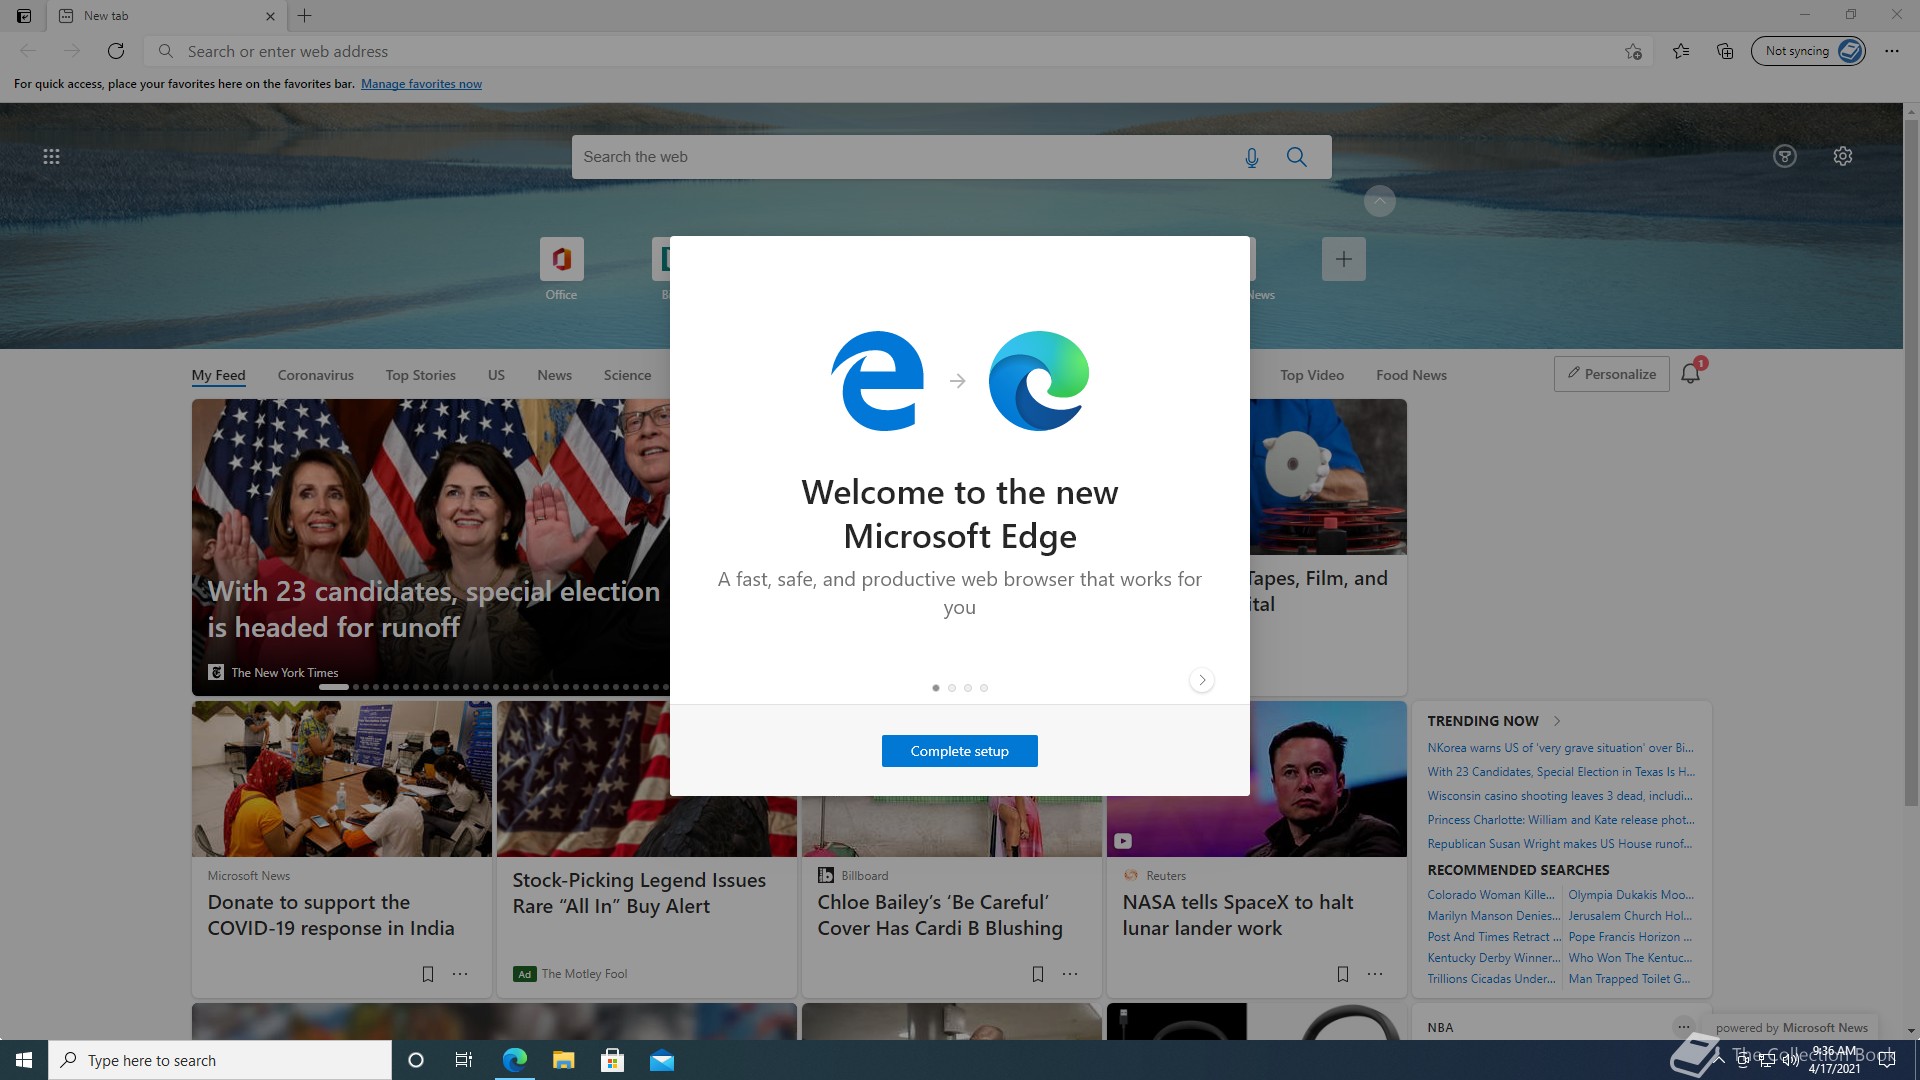Bookmark the NASA SpaceX card
The image size is (1920, 1080).
pyautogui.click(x=1343, y=974)
